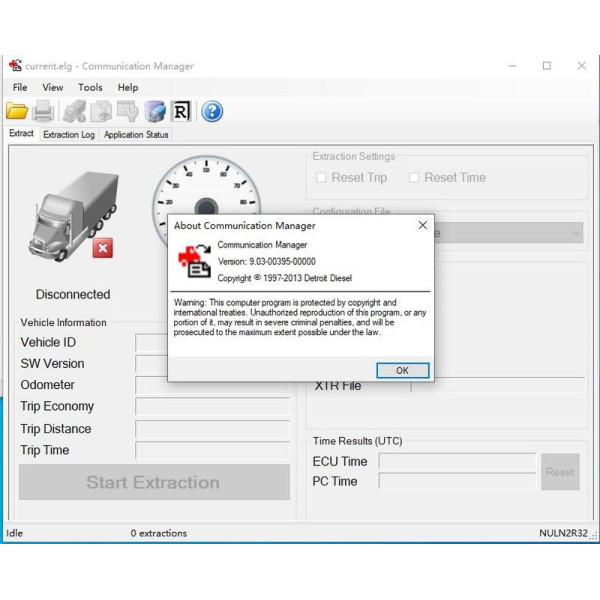Click the truck image icon

point(73,214)
